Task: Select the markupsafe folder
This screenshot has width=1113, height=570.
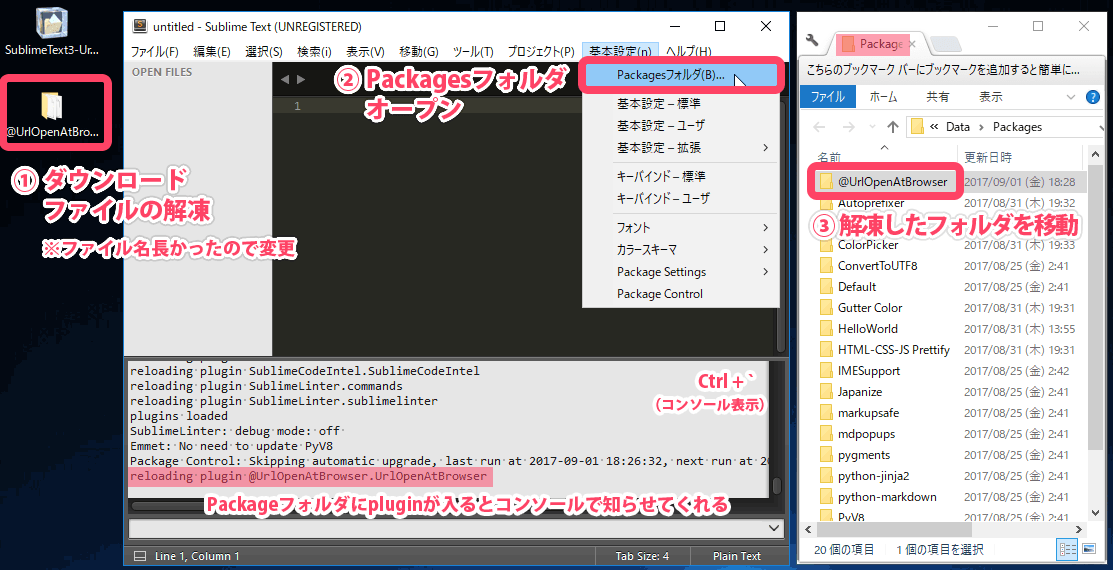Action: click(869, 412)
